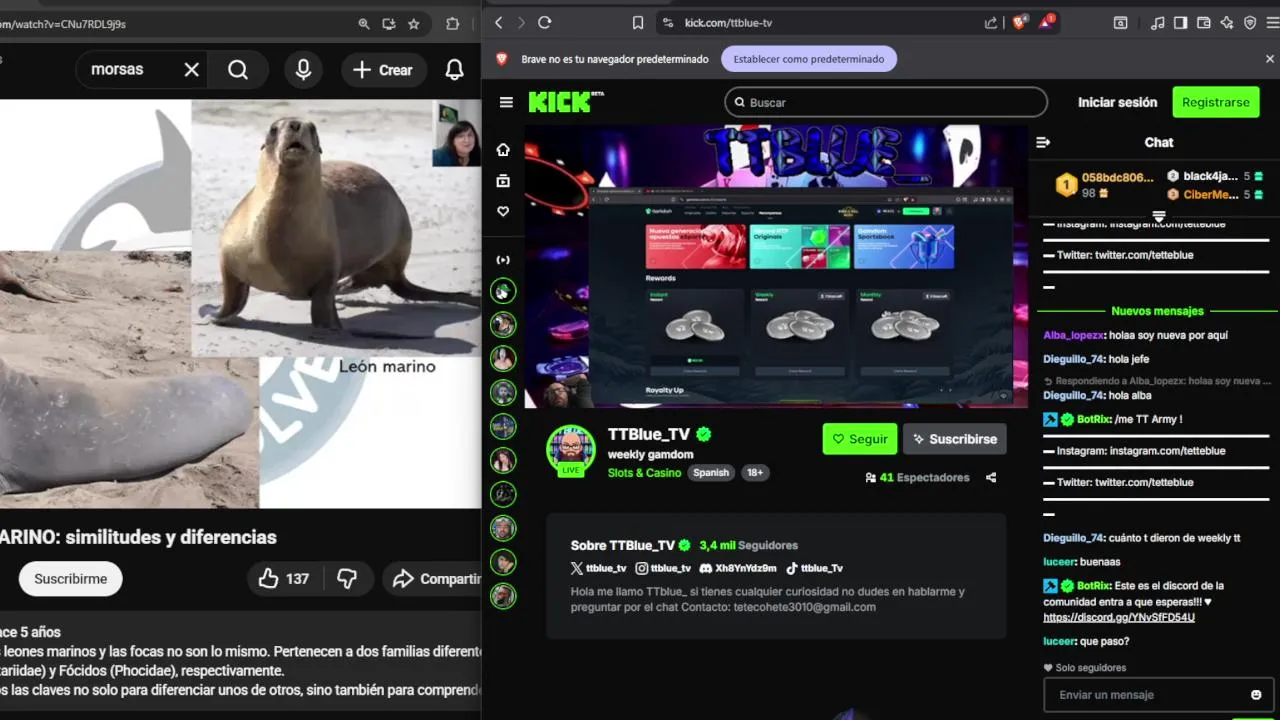Open Brave Wallet icon
The width and height of the screenshot is (1280, 720).
[x=1203, y=23]
